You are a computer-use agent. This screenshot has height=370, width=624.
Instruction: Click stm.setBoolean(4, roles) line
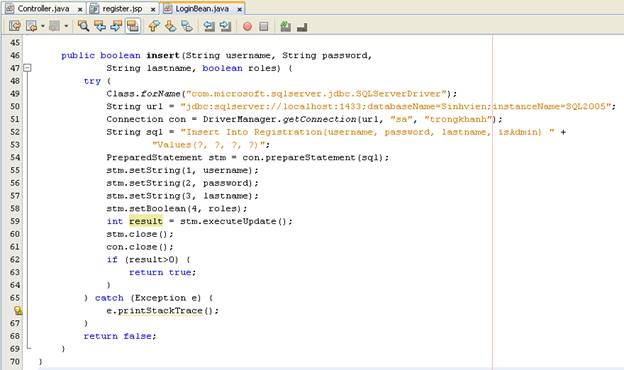tap(177, 208)
